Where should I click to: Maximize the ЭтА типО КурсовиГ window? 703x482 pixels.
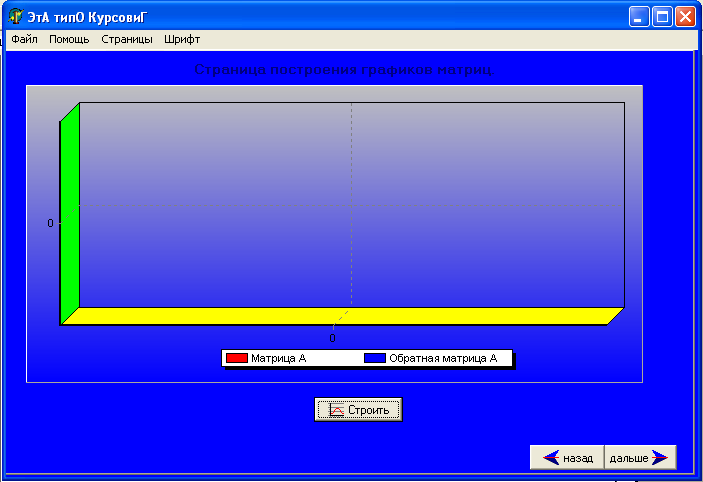662,17
